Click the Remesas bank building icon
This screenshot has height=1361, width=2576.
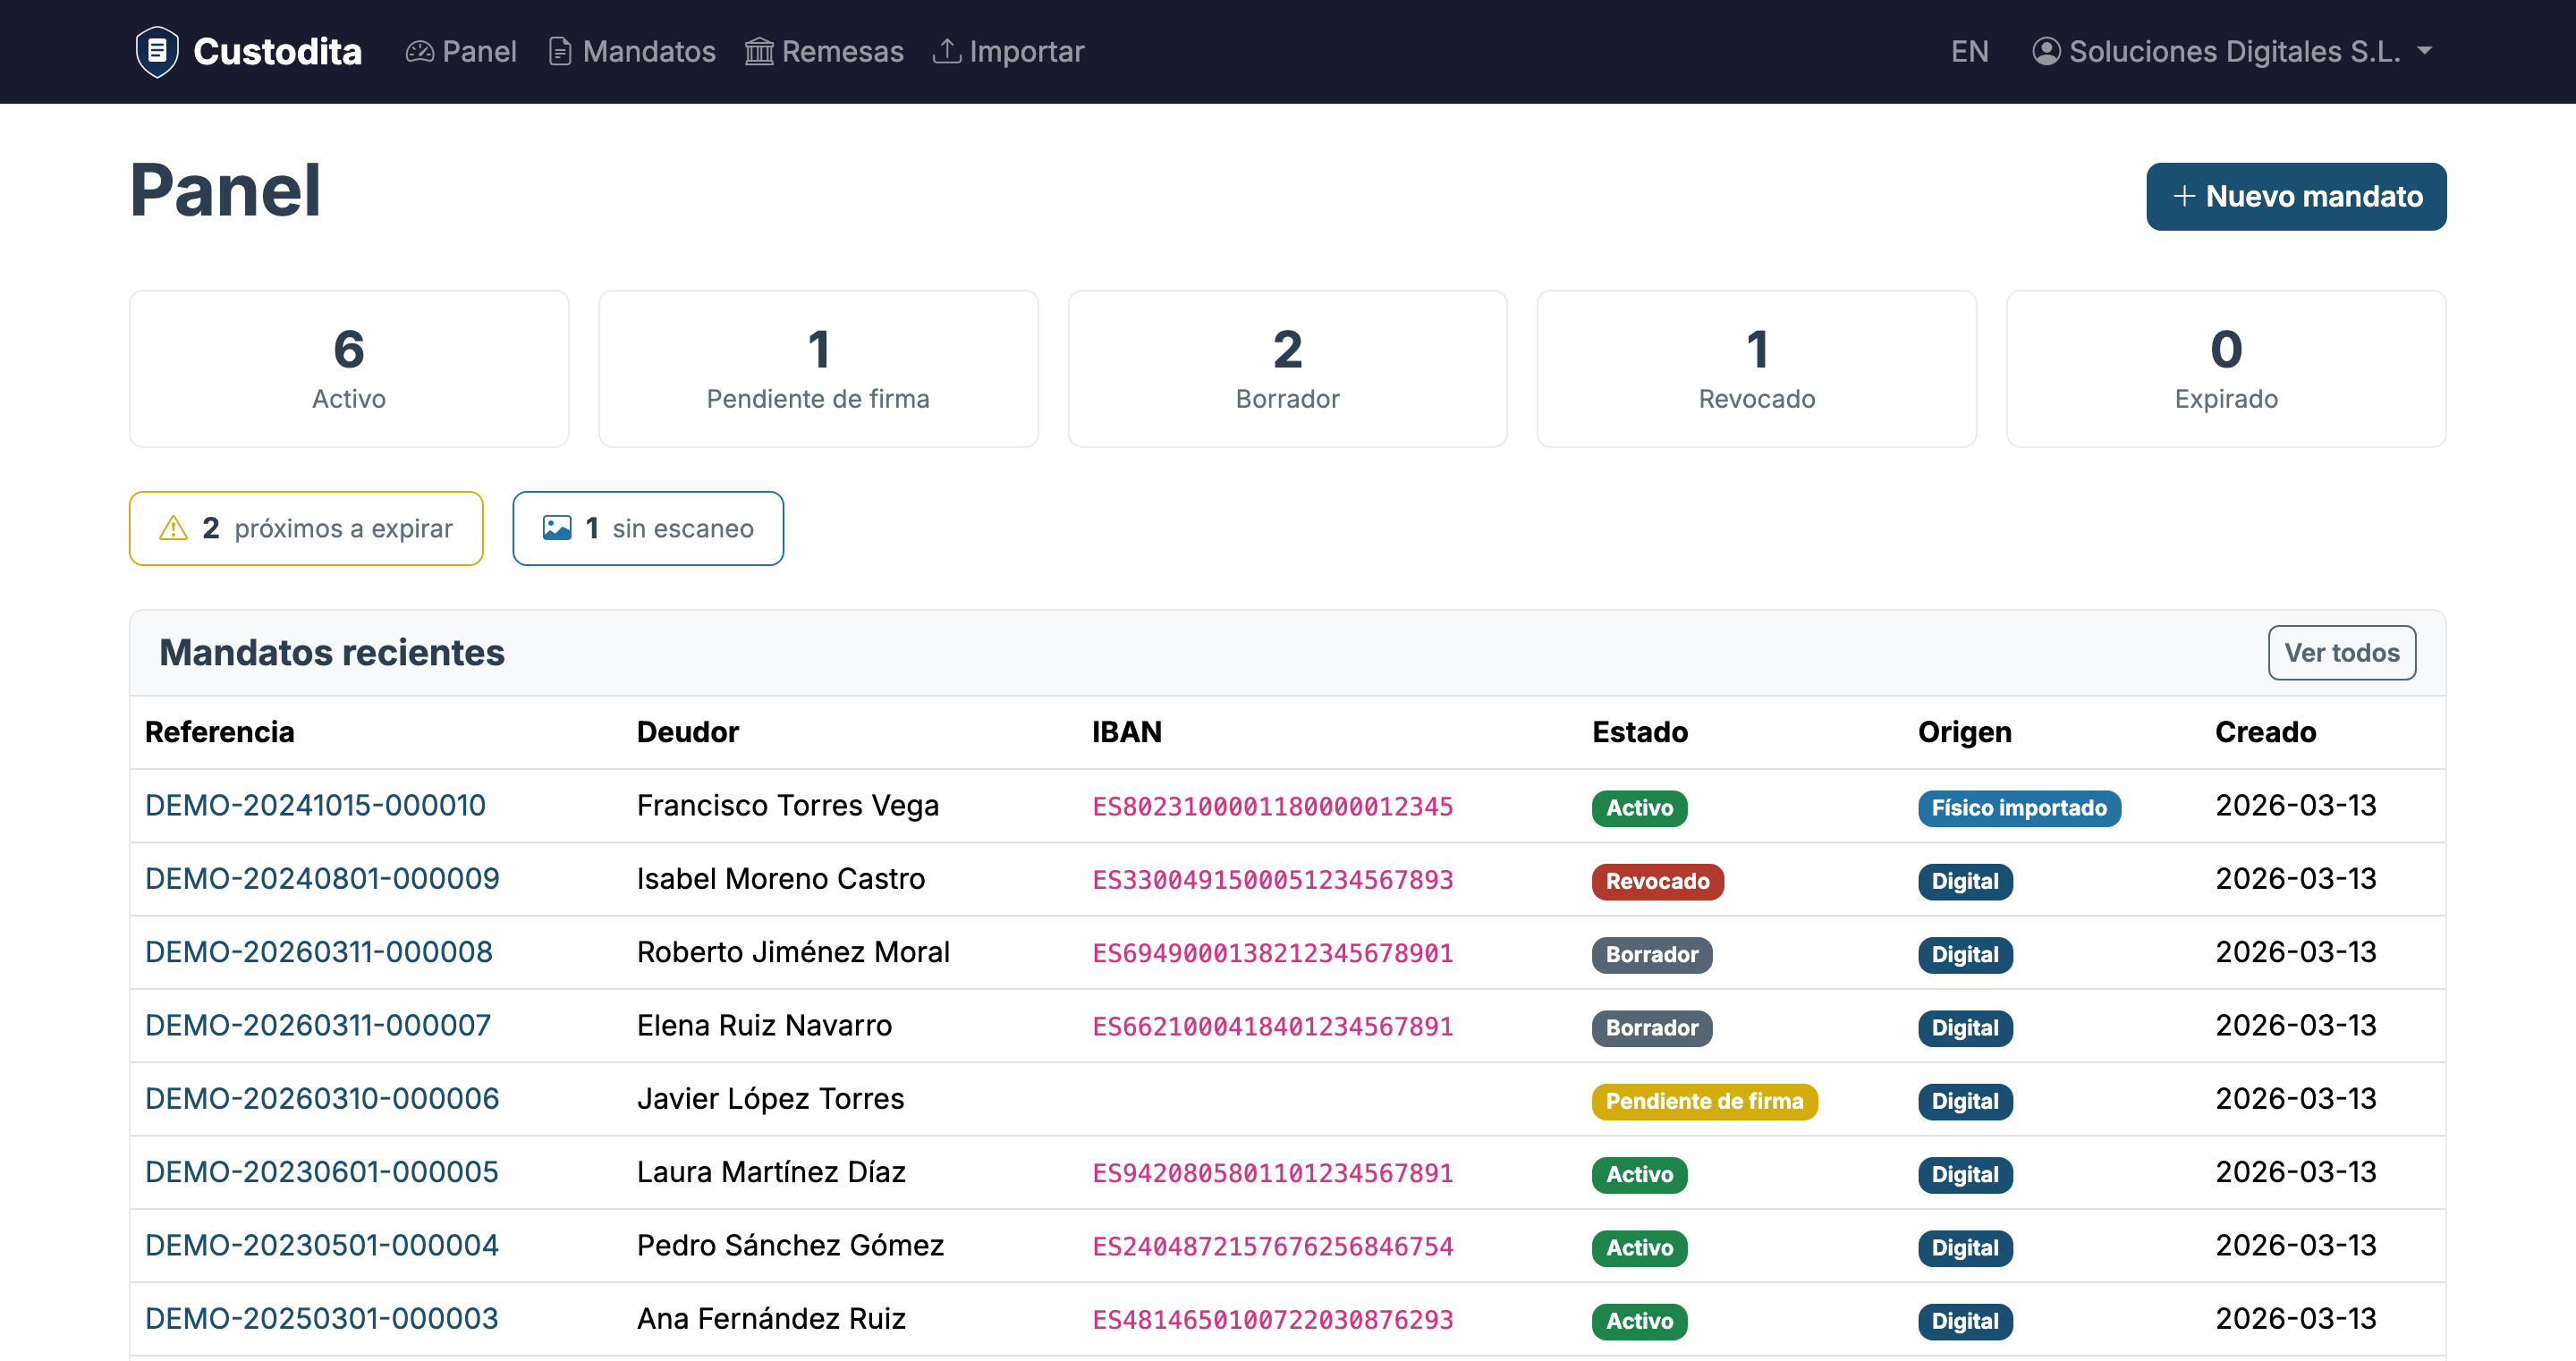click(759, 51)
